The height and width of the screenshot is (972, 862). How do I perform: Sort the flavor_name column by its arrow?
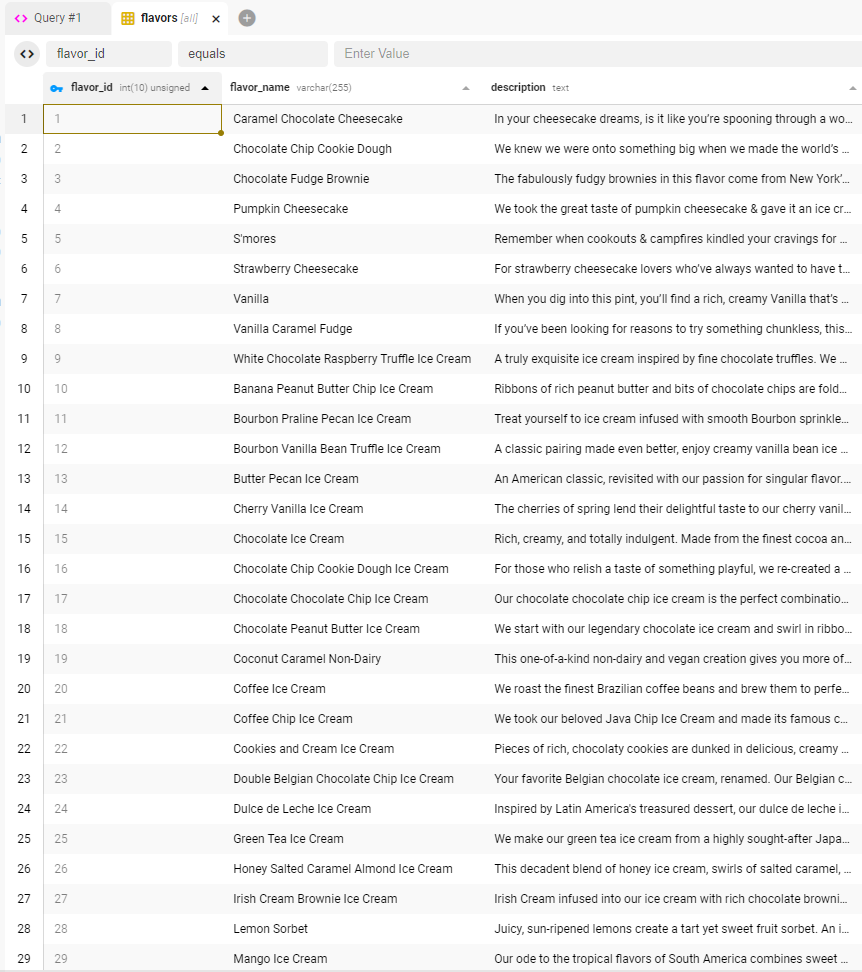[x=465, y=88]
